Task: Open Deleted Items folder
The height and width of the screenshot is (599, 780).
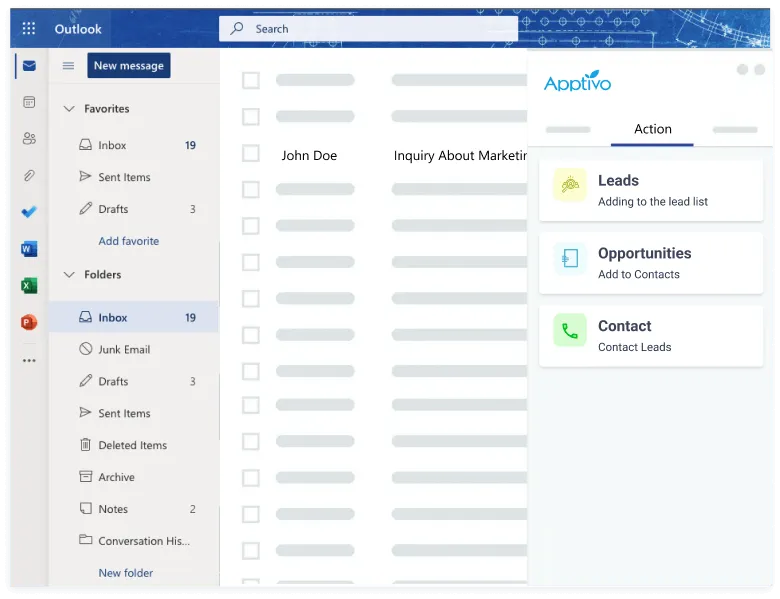Action: click(134, 445)
